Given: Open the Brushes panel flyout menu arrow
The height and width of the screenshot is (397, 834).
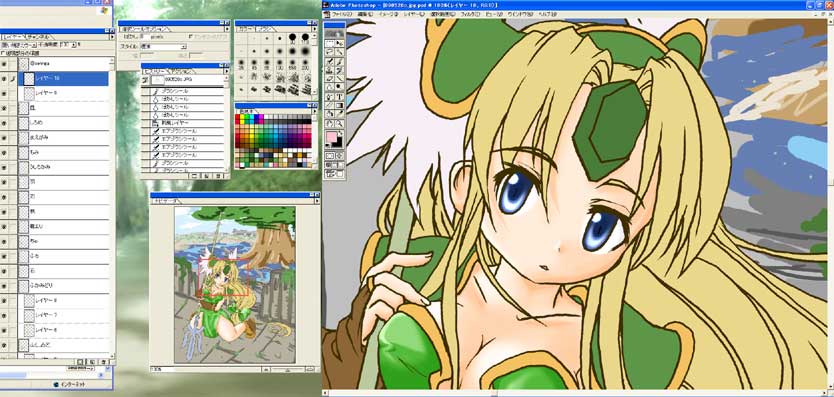Looking at the screenshot, I should tap(314, 29).
